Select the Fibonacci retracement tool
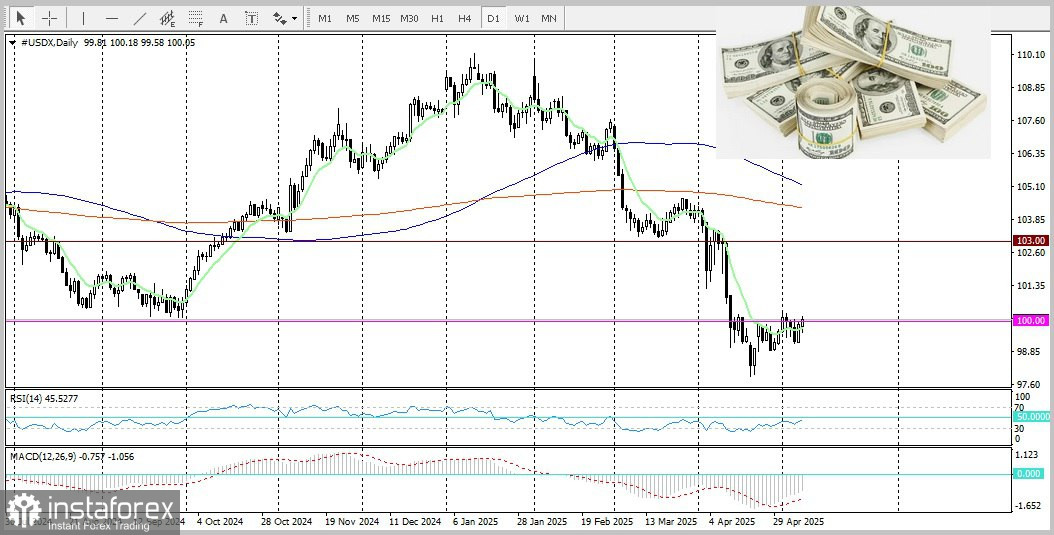Image resolution: width=1054 pixels, height=535 pixels. point(195,18)
